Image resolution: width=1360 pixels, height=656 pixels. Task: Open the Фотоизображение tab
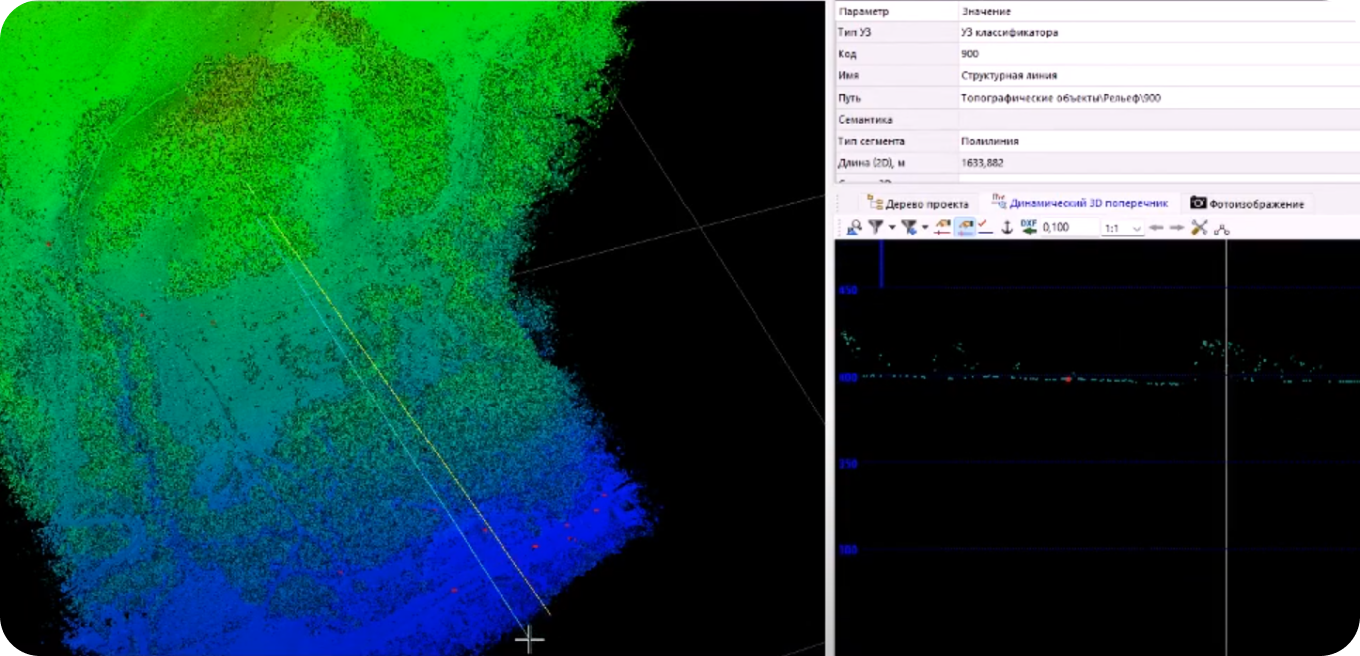point(1247,203)
